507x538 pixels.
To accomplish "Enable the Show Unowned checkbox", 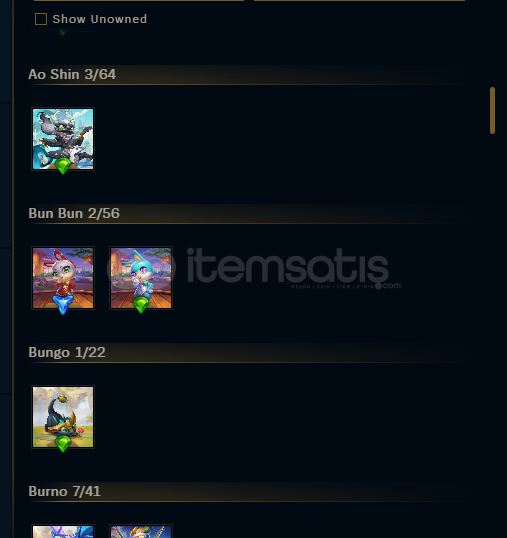I will click(x=41, y=19).
